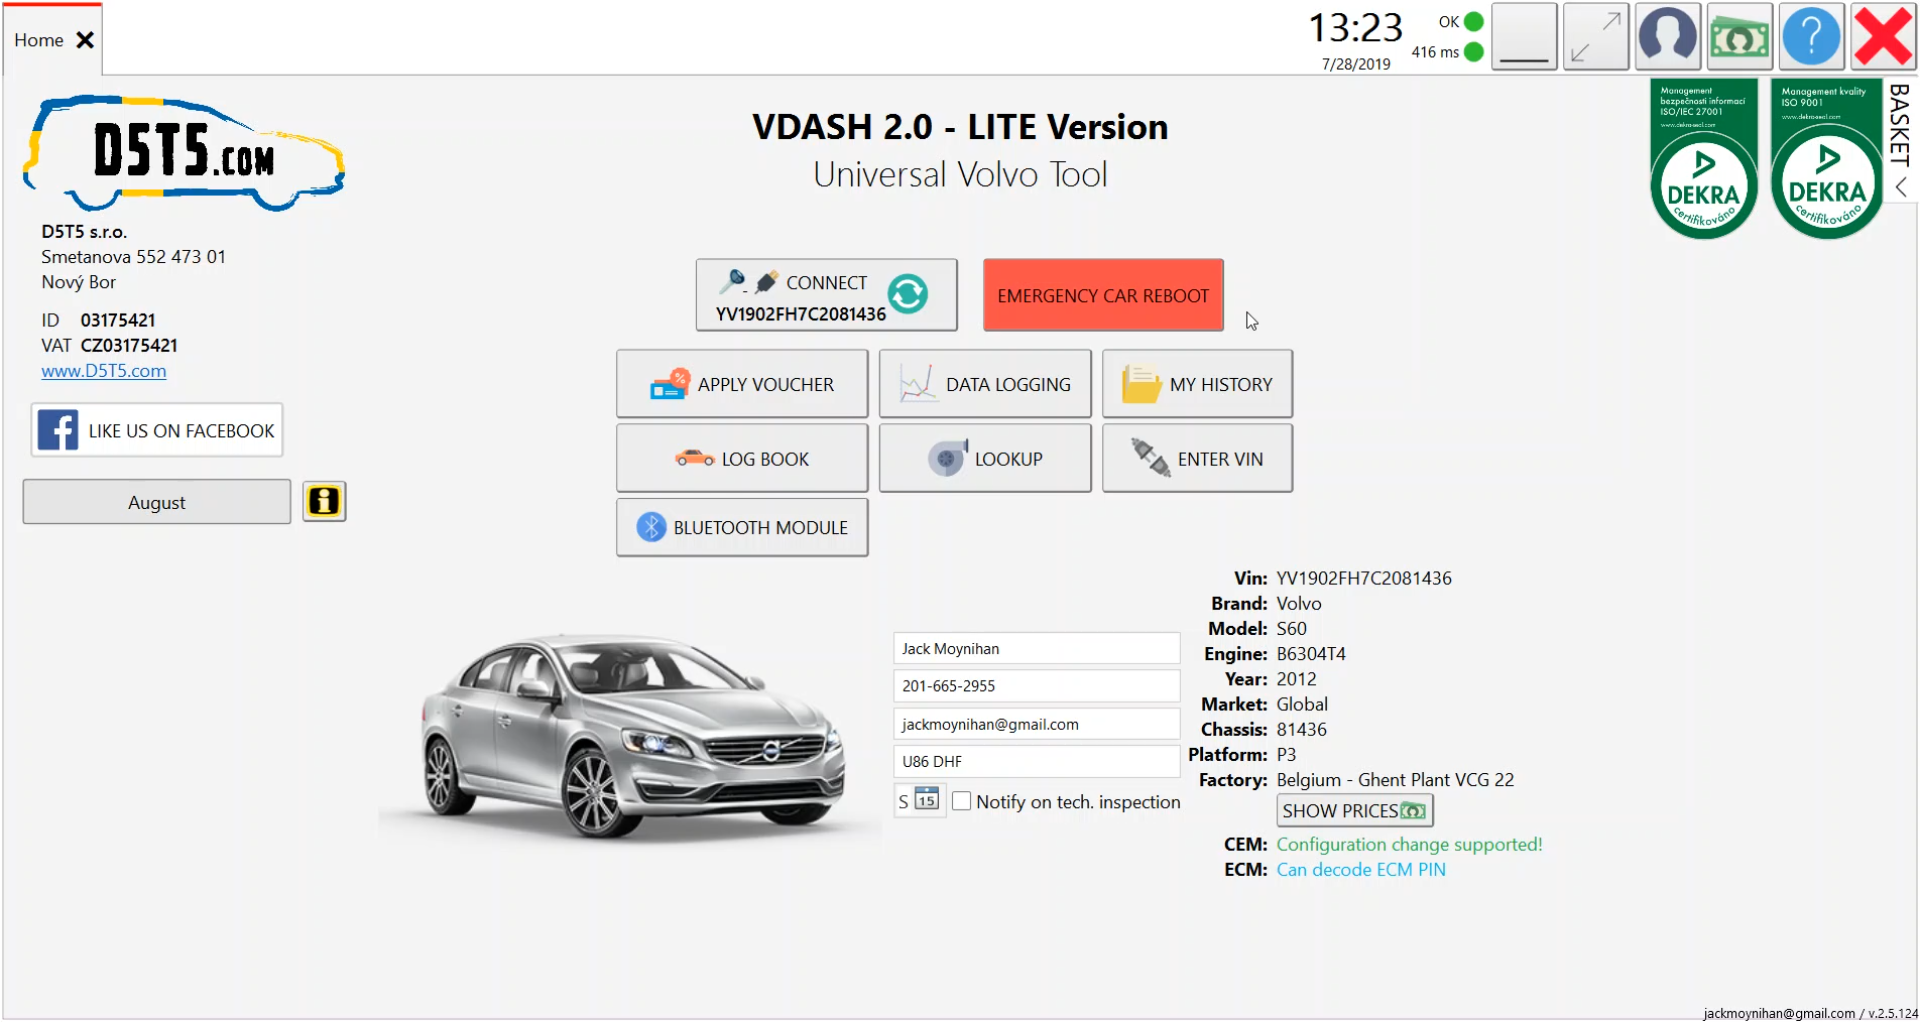
Task: Click the U86 DHF plate field
Action: pos(1036,761)
